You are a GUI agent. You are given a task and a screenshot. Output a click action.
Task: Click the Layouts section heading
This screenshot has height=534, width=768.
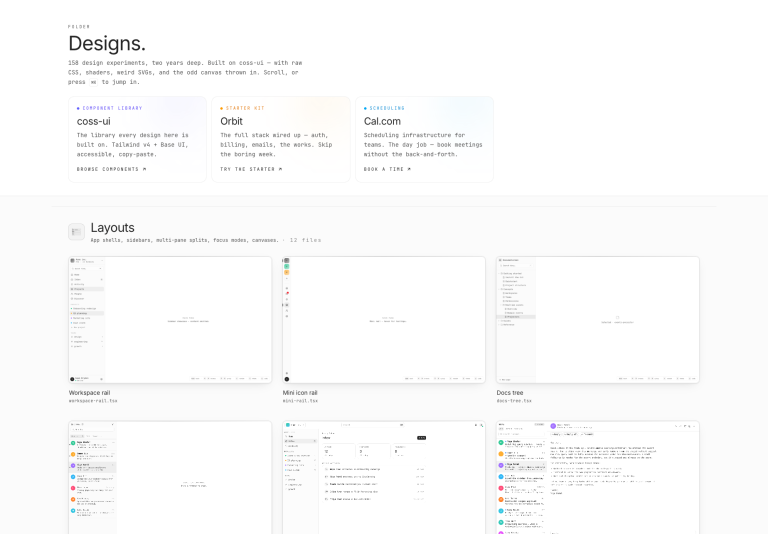(x=113, y=228)
